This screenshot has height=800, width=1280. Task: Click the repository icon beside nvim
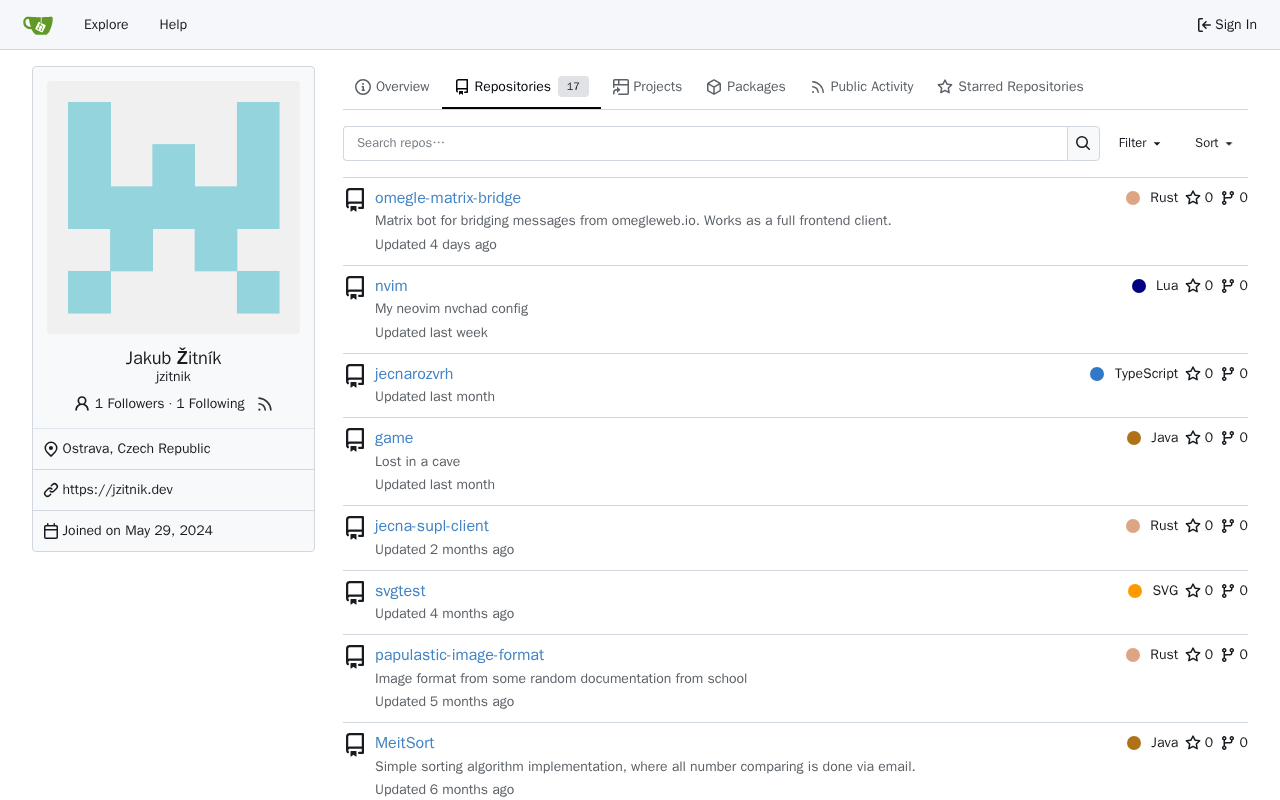pyautogui.click(x=355, y=288)
